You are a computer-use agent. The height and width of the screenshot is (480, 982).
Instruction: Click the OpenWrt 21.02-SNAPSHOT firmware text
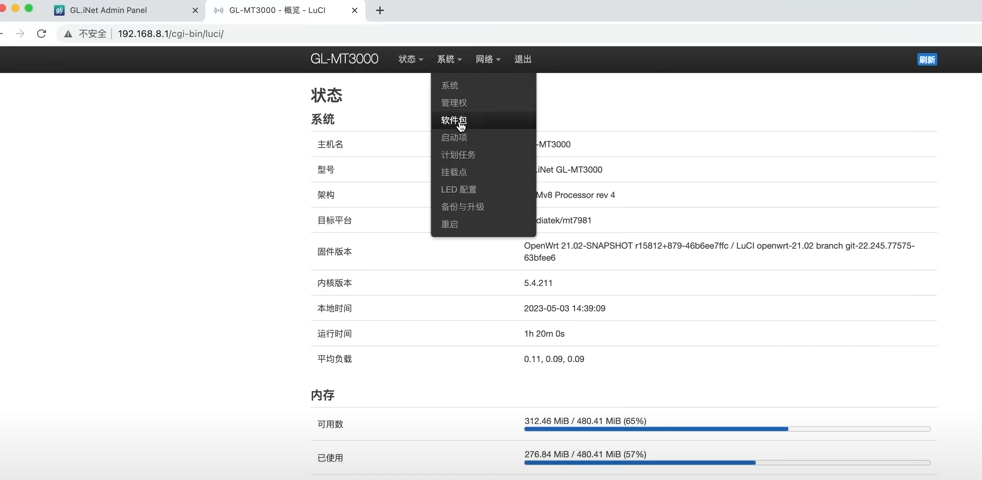(x=719, y=252)
